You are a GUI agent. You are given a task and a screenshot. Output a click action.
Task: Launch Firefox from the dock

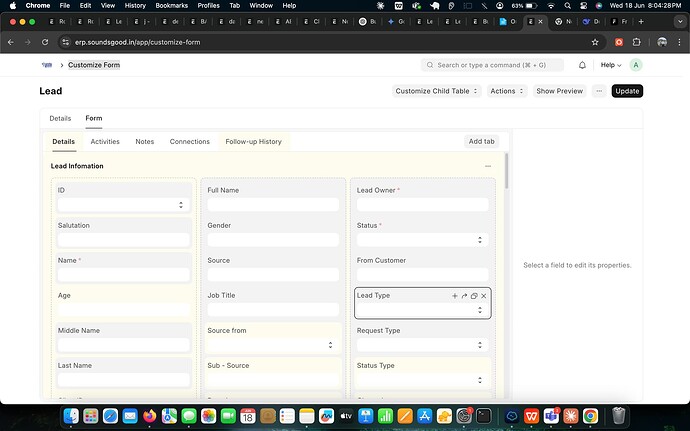[150, 416]
